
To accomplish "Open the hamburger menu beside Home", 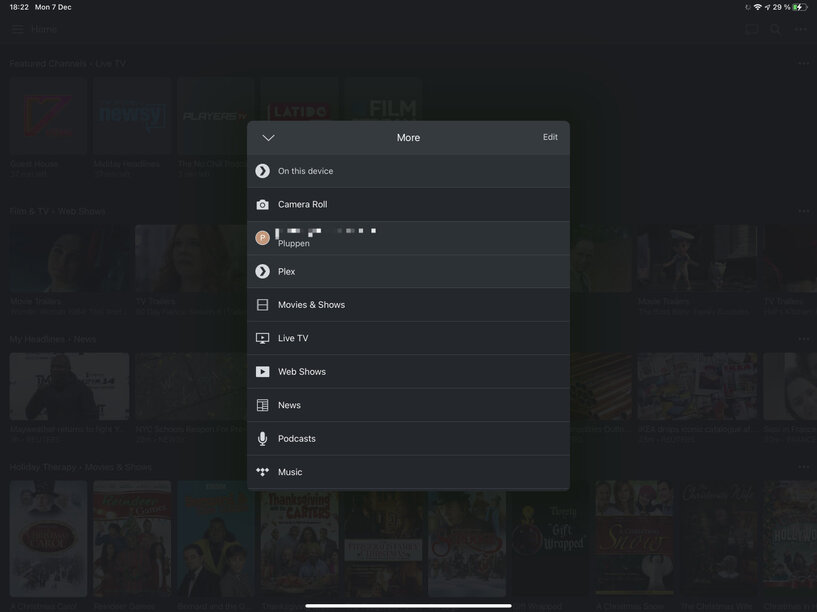I will [x=18, y=29].
